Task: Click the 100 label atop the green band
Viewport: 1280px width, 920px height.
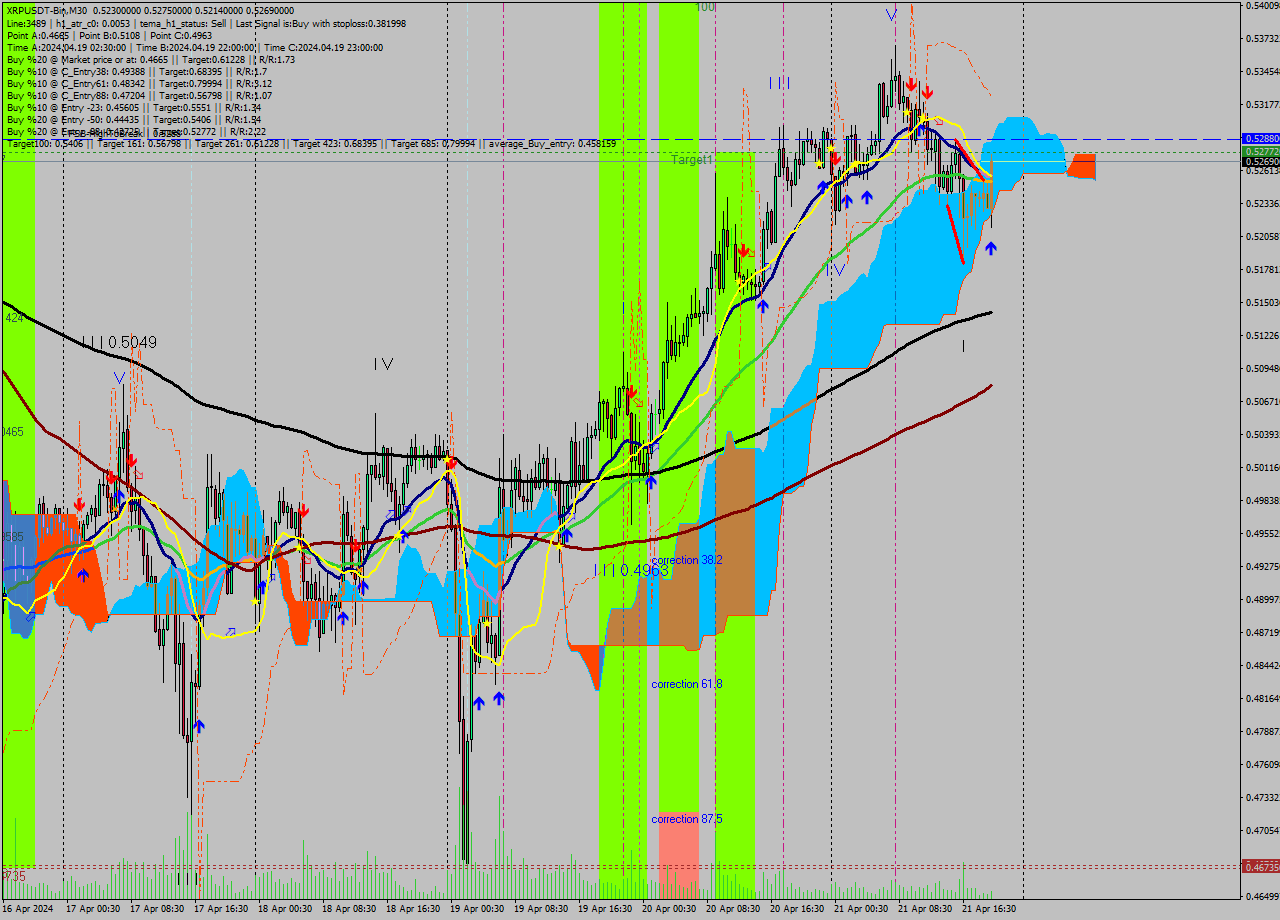Action: (x=705, y=7)
